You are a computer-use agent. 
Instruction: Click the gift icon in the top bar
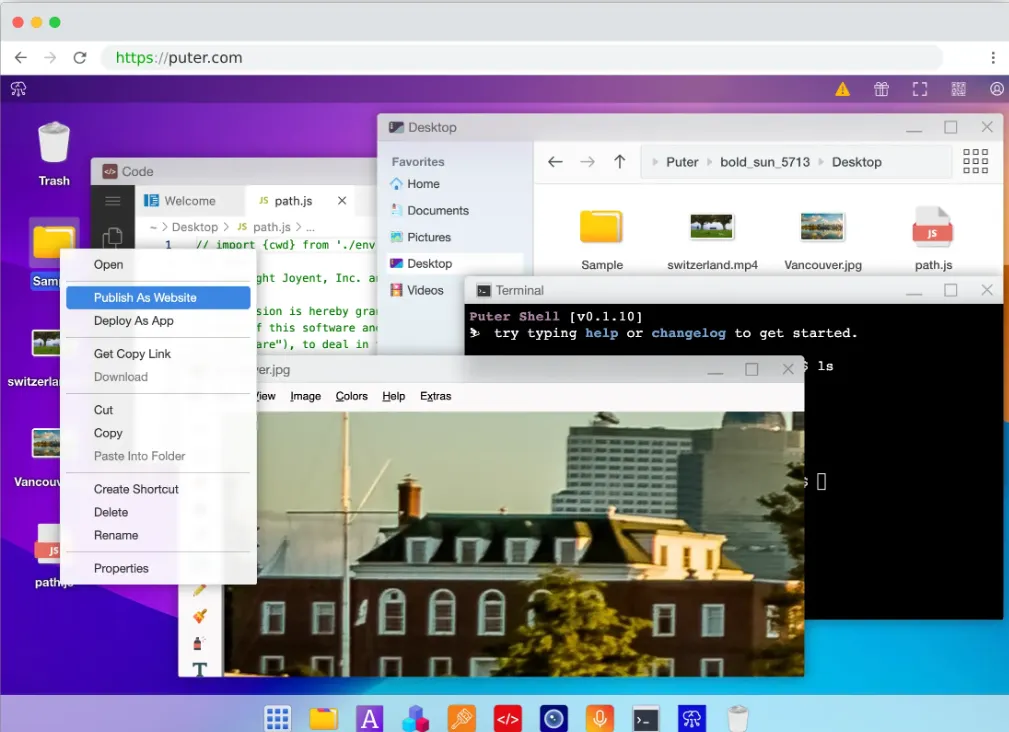point(881,89)
